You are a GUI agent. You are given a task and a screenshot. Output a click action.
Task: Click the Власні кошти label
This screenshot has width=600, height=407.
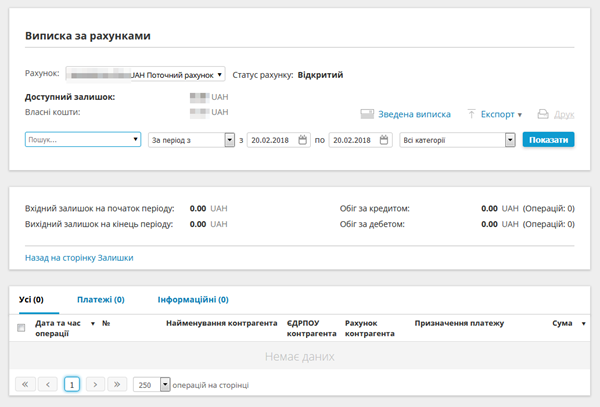[53, 112]
